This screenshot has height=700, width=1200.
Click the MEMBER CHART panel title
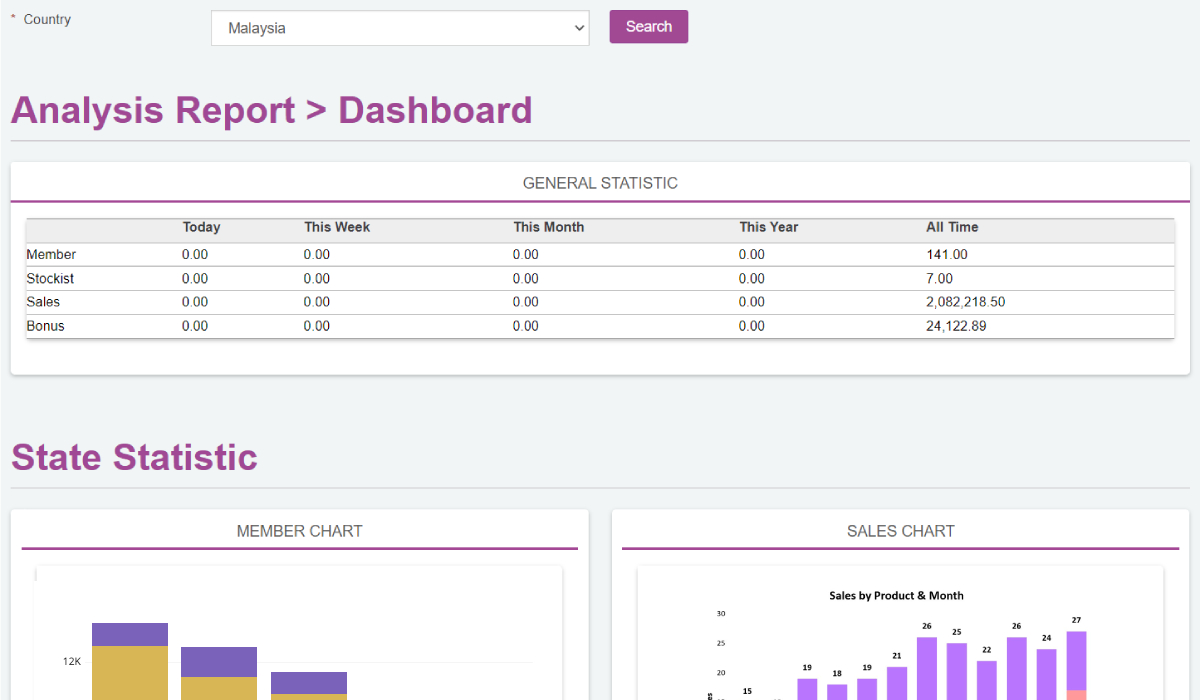(x=300, y=531)
